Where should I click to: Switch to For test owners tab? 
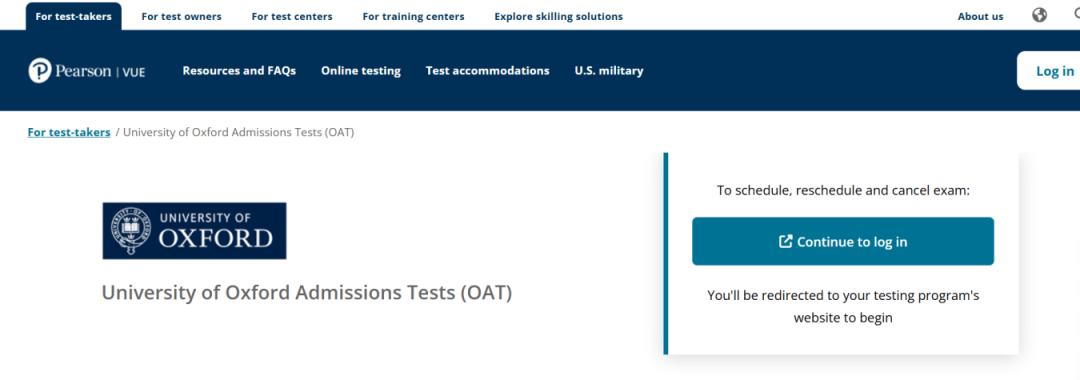pos(182,17)
